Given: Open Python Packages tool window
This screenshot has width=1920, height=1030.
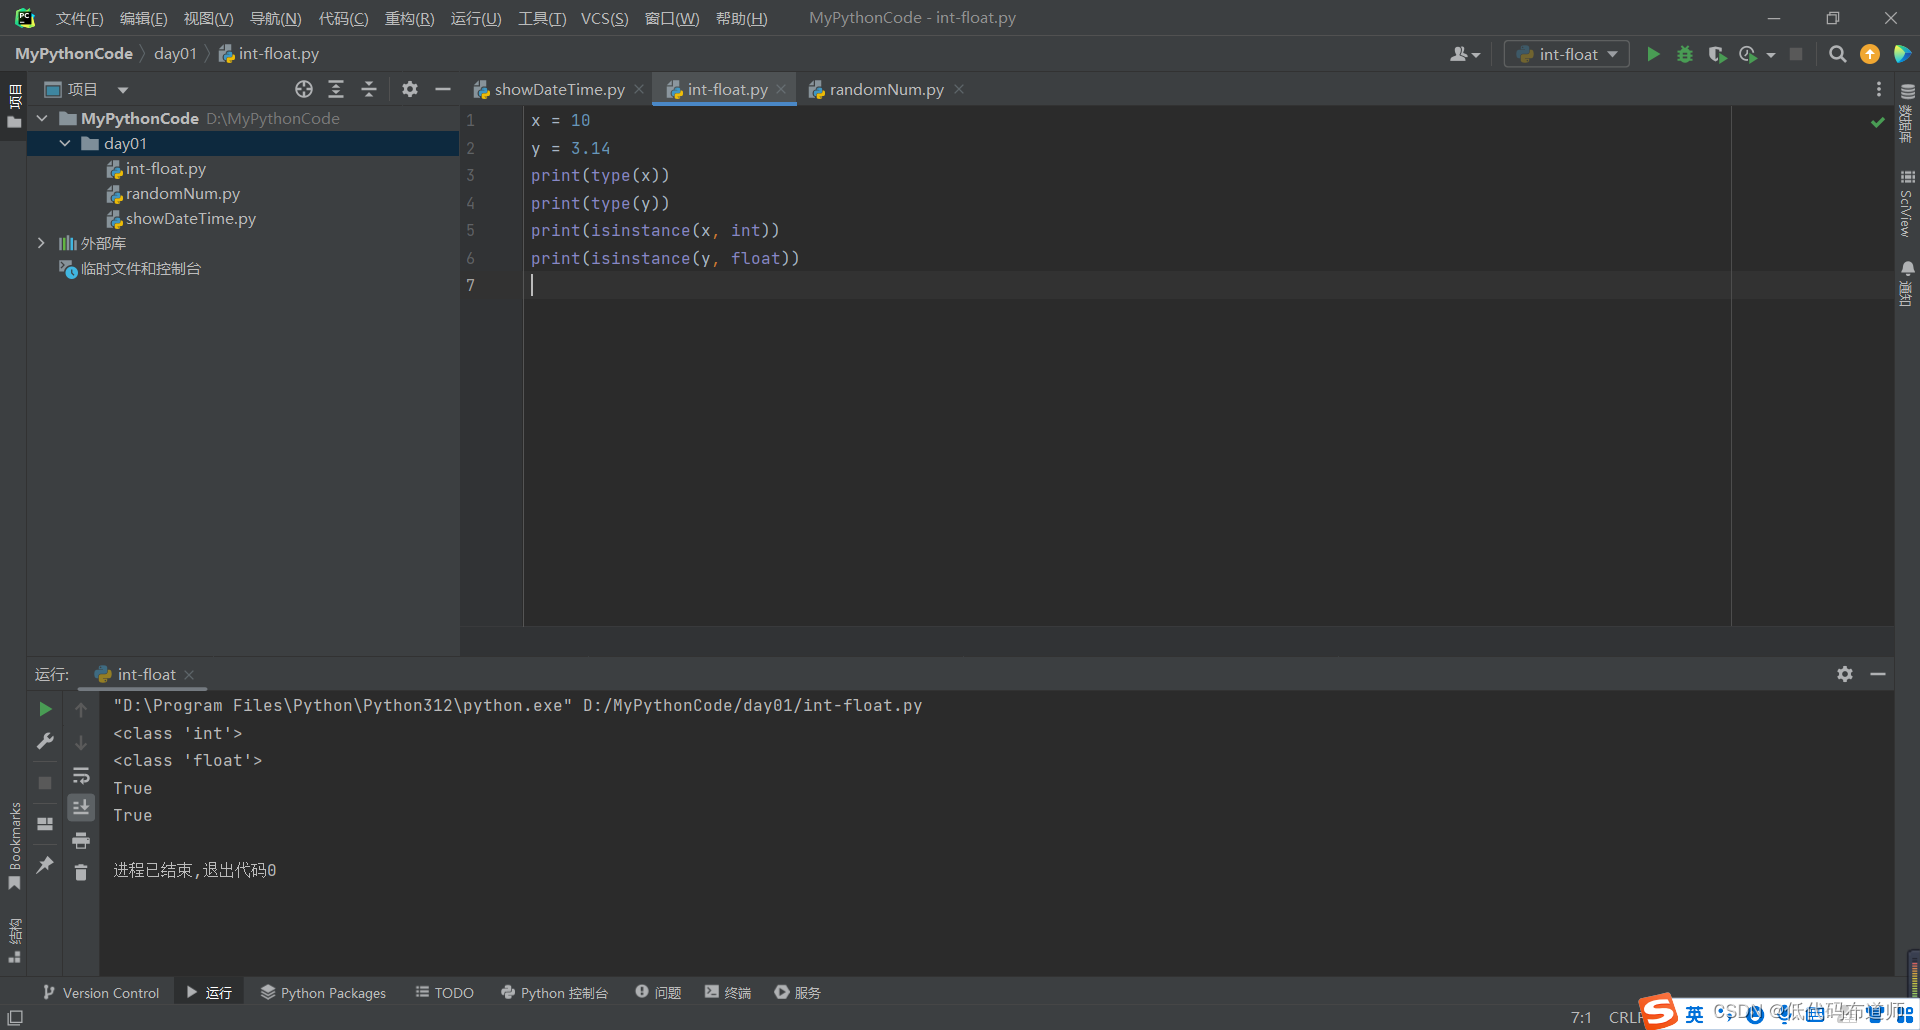Looking at the screenshot, I should [x=323, y=992].
